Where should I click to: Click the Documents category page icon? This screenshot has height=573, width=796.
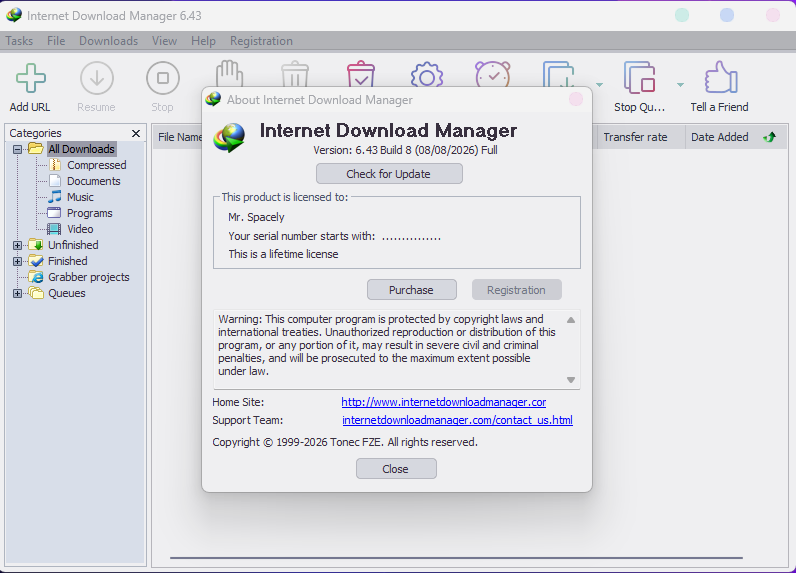point(55,181)
